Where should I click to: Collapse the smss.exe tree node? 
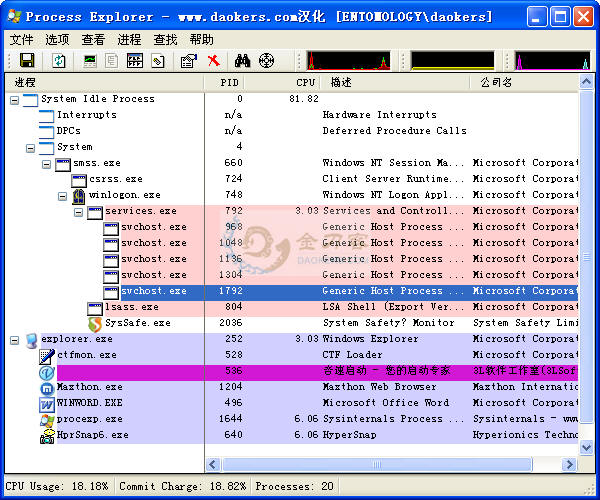(46, 164)
